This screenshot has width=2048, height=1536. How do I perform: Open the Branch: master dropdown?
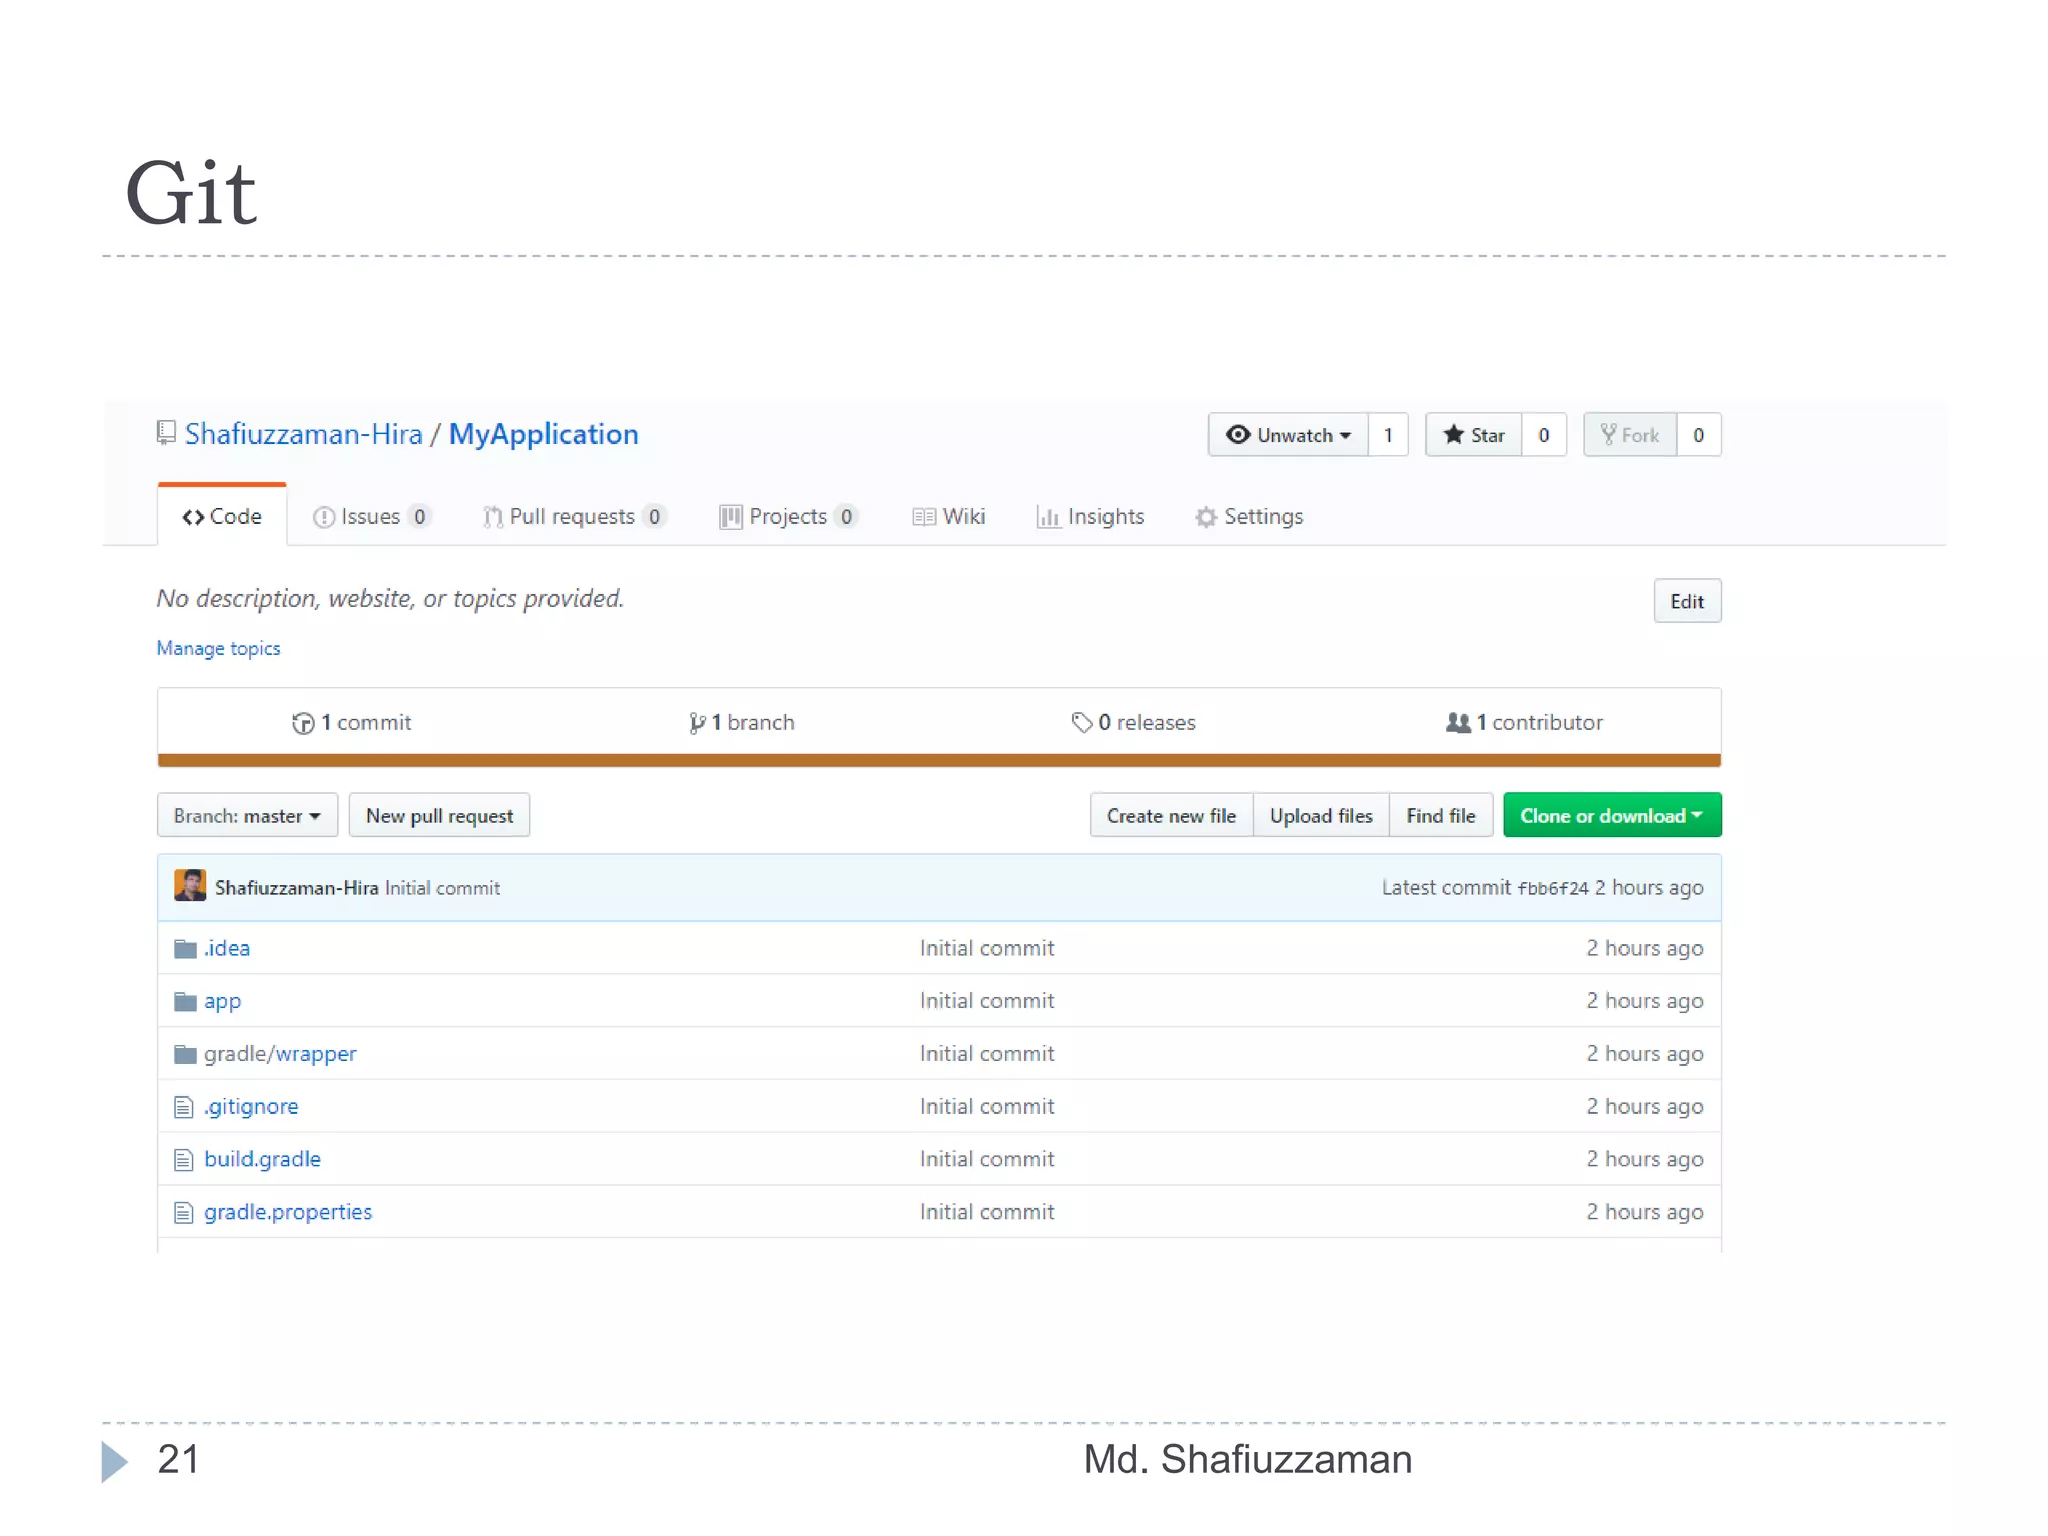tap(247, 816)
